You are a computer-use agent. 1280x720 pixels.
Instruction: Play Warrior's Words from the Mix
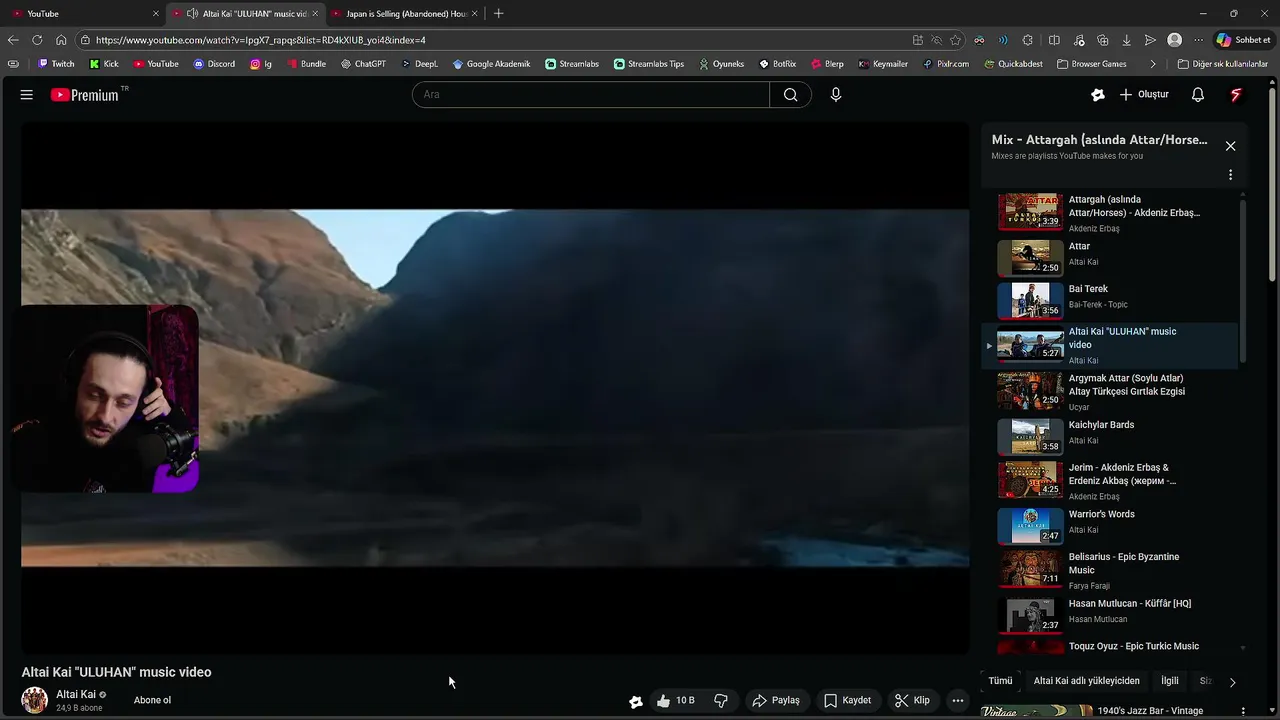coord(1110,525)
